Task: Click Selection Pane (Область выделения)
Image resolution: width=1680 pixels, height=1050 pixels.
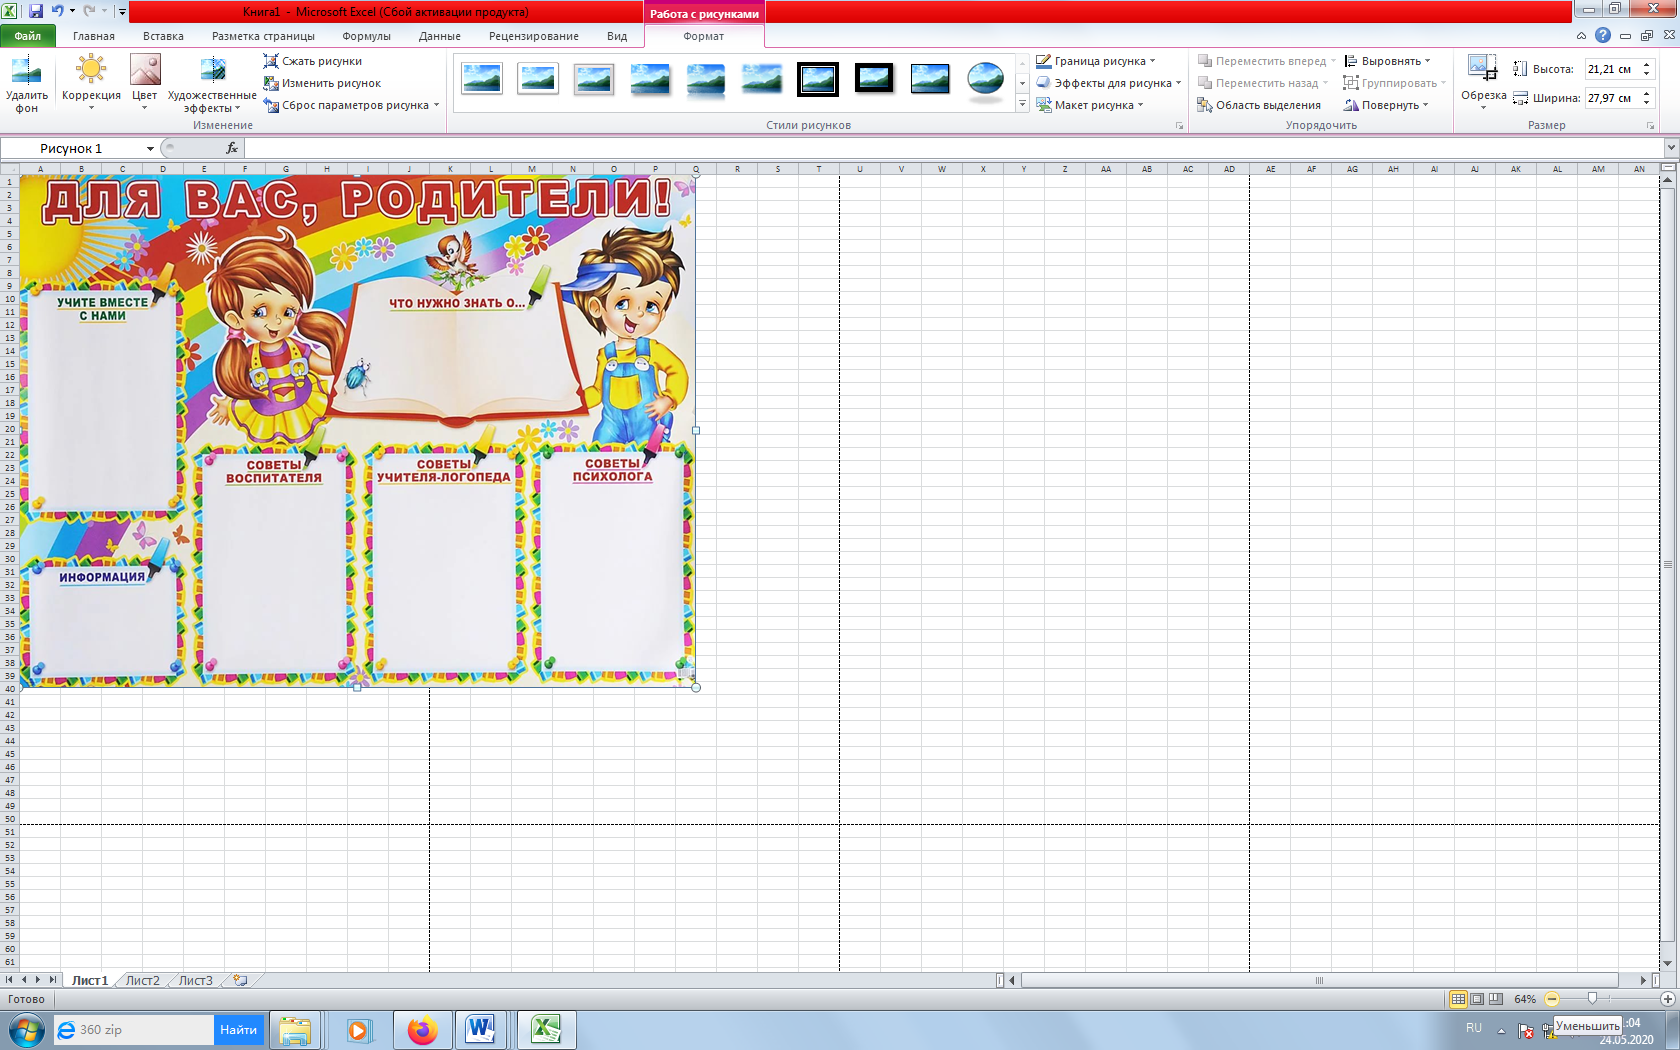Action: [1259, 105]
